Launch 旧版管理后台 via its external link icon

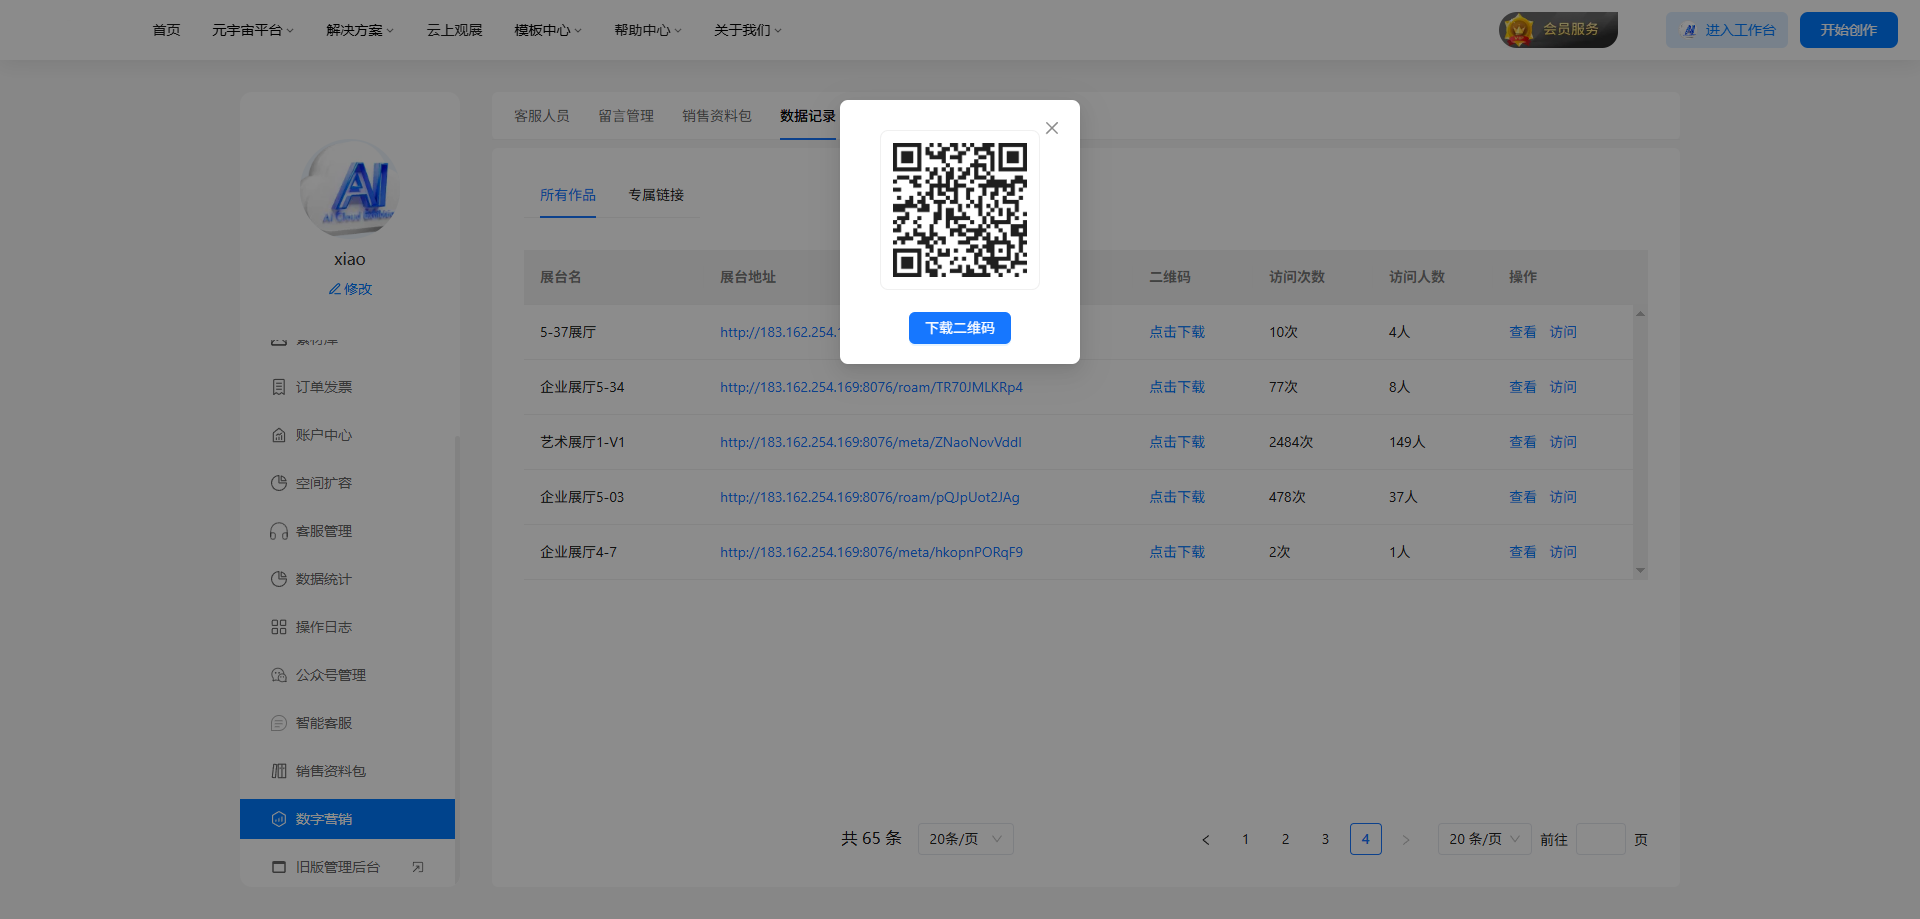(x=418, y=866)
